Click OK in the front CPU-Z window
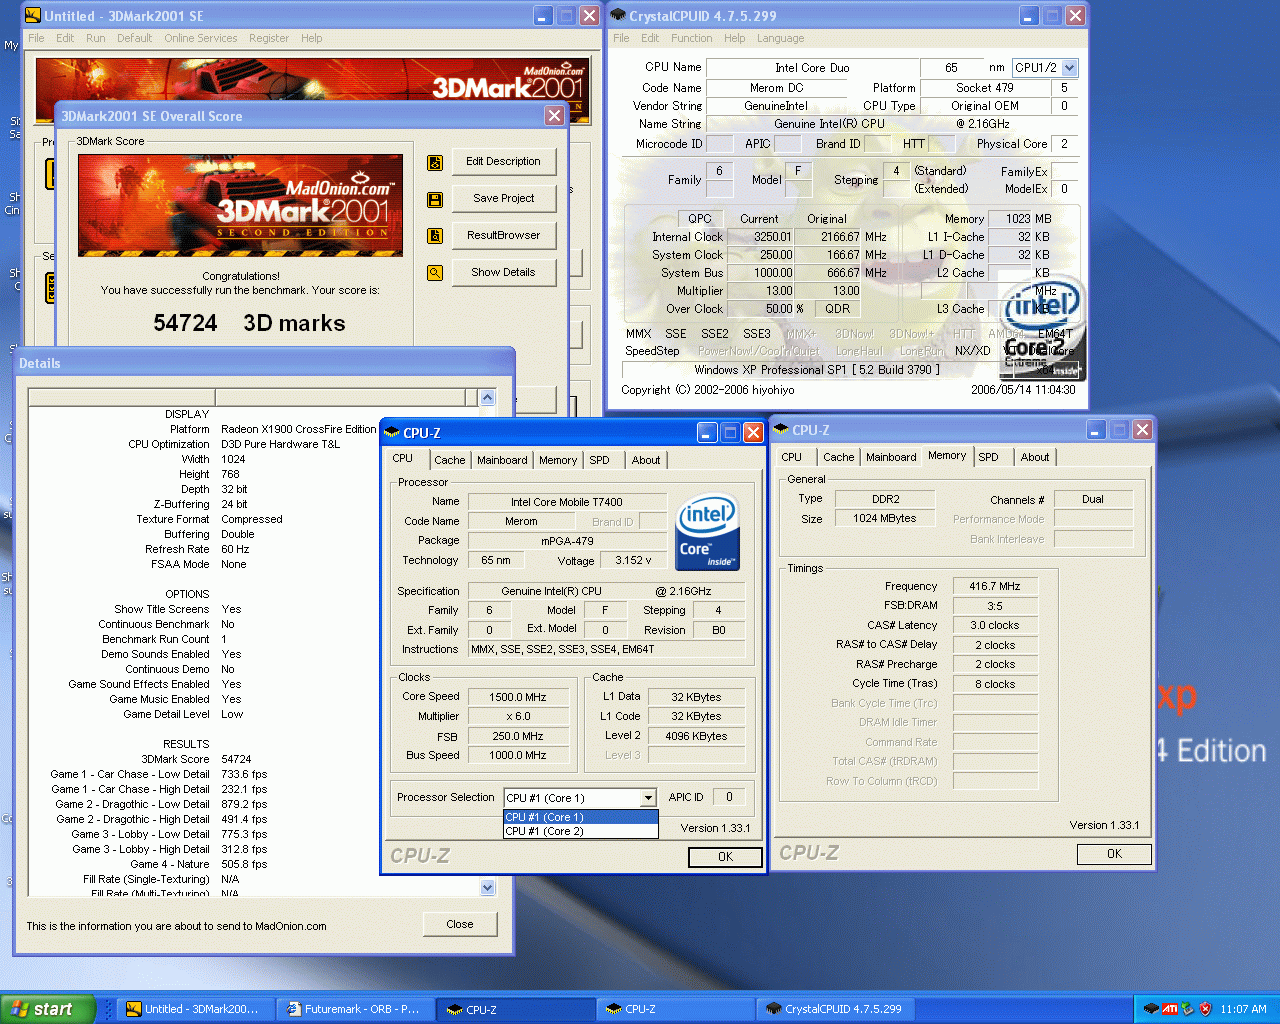The image size is (1280, 1024). [x=725, y=857]
